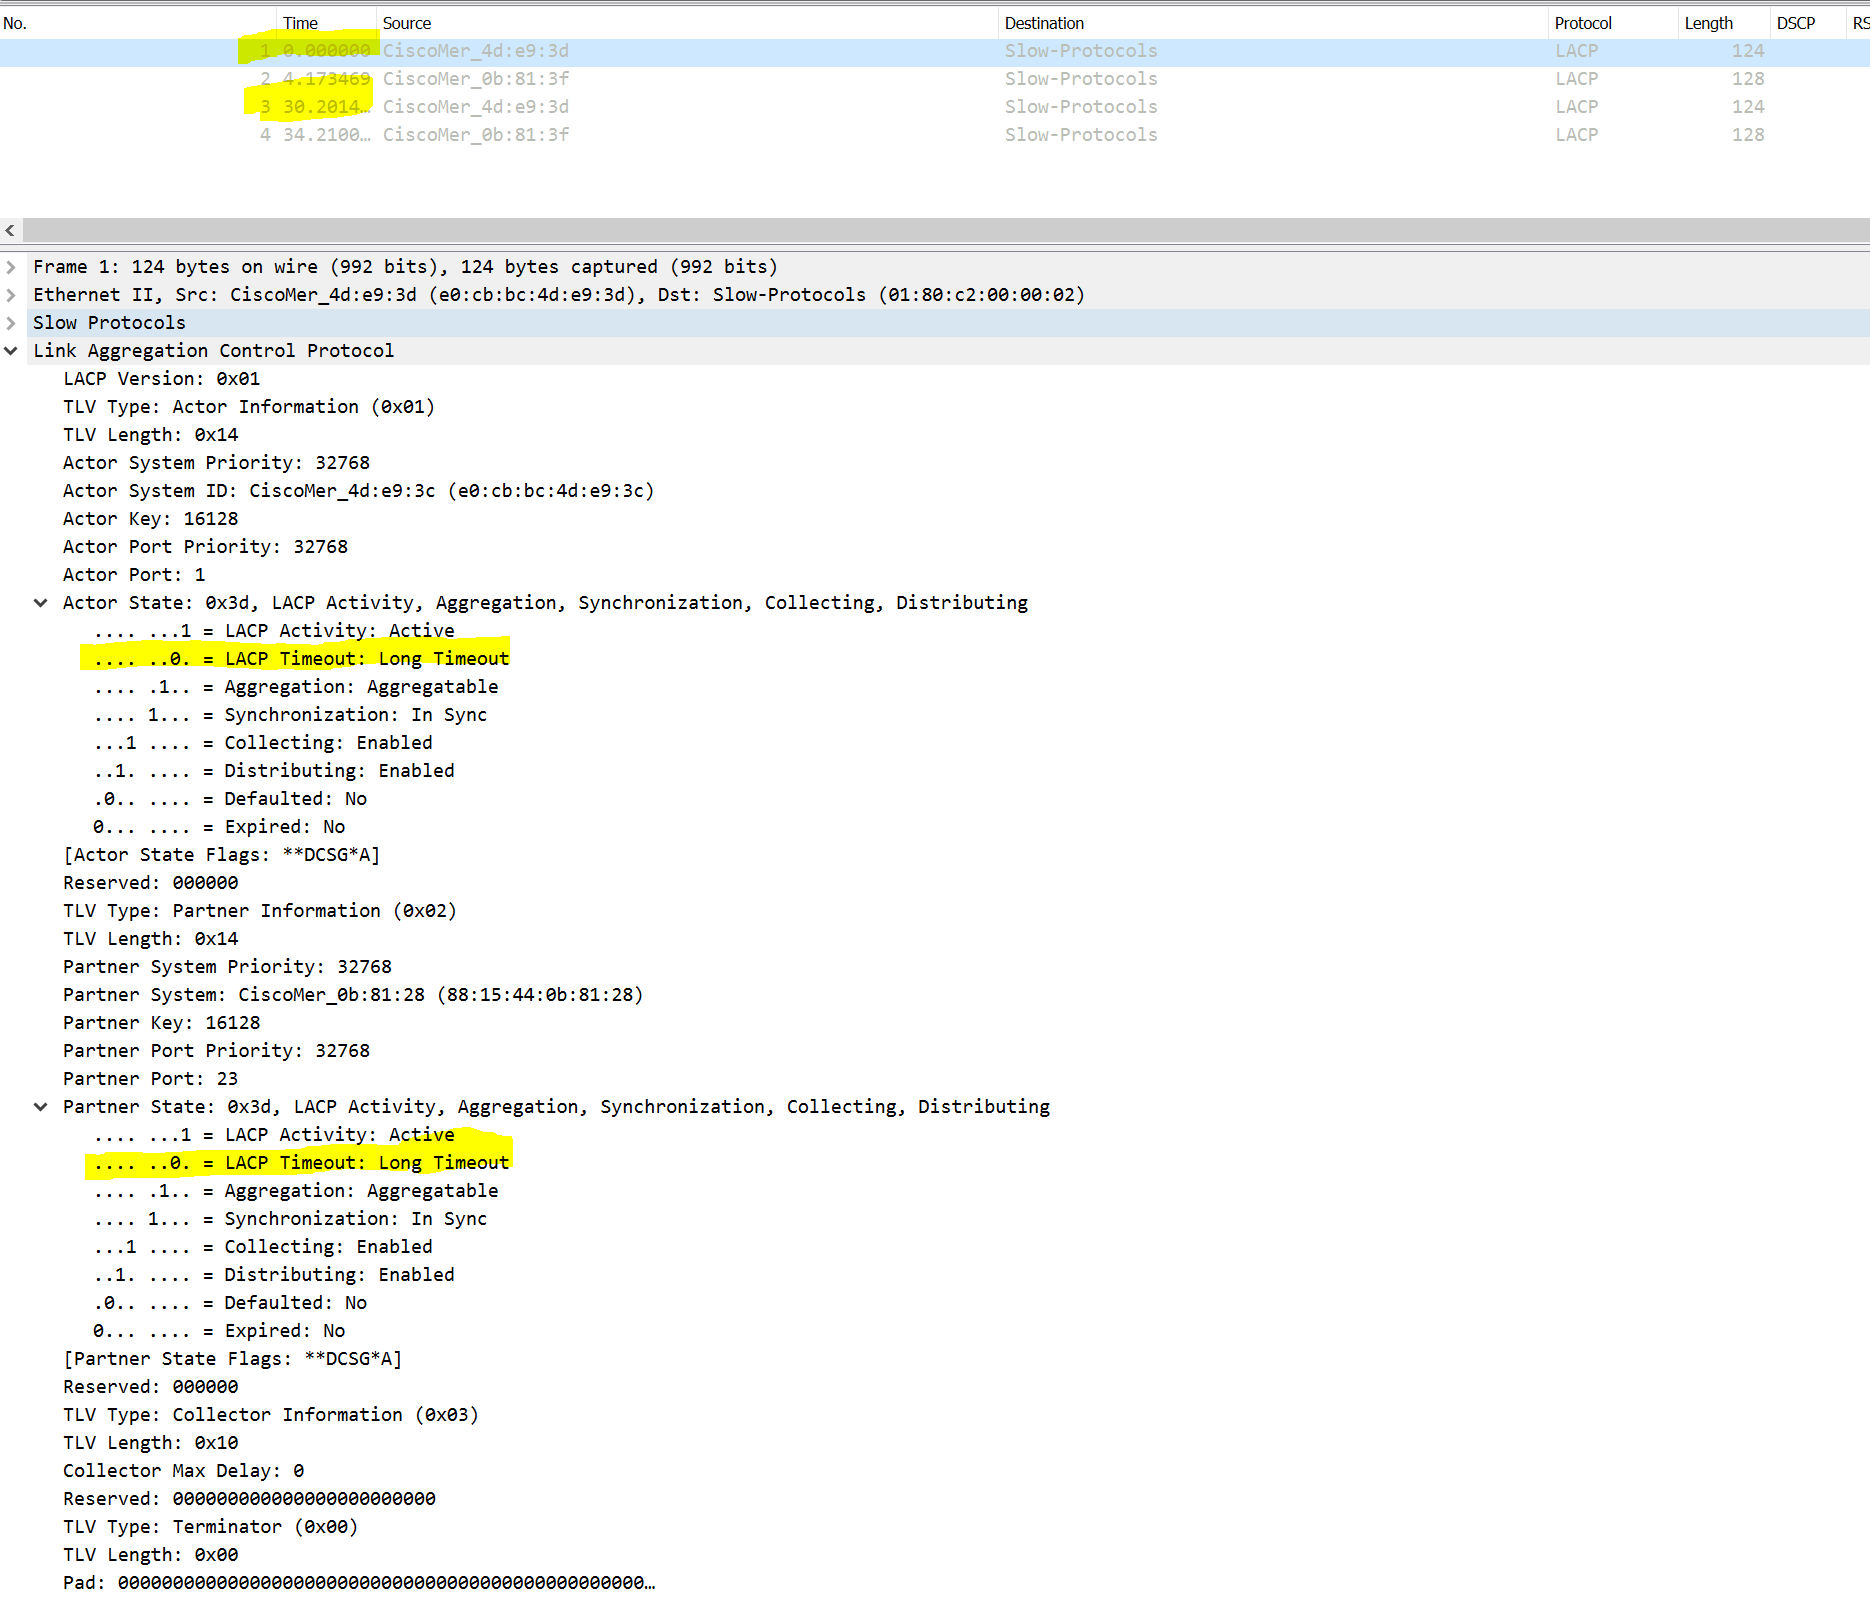Sort packets by the Destination column

click(x=1044, y=22)
